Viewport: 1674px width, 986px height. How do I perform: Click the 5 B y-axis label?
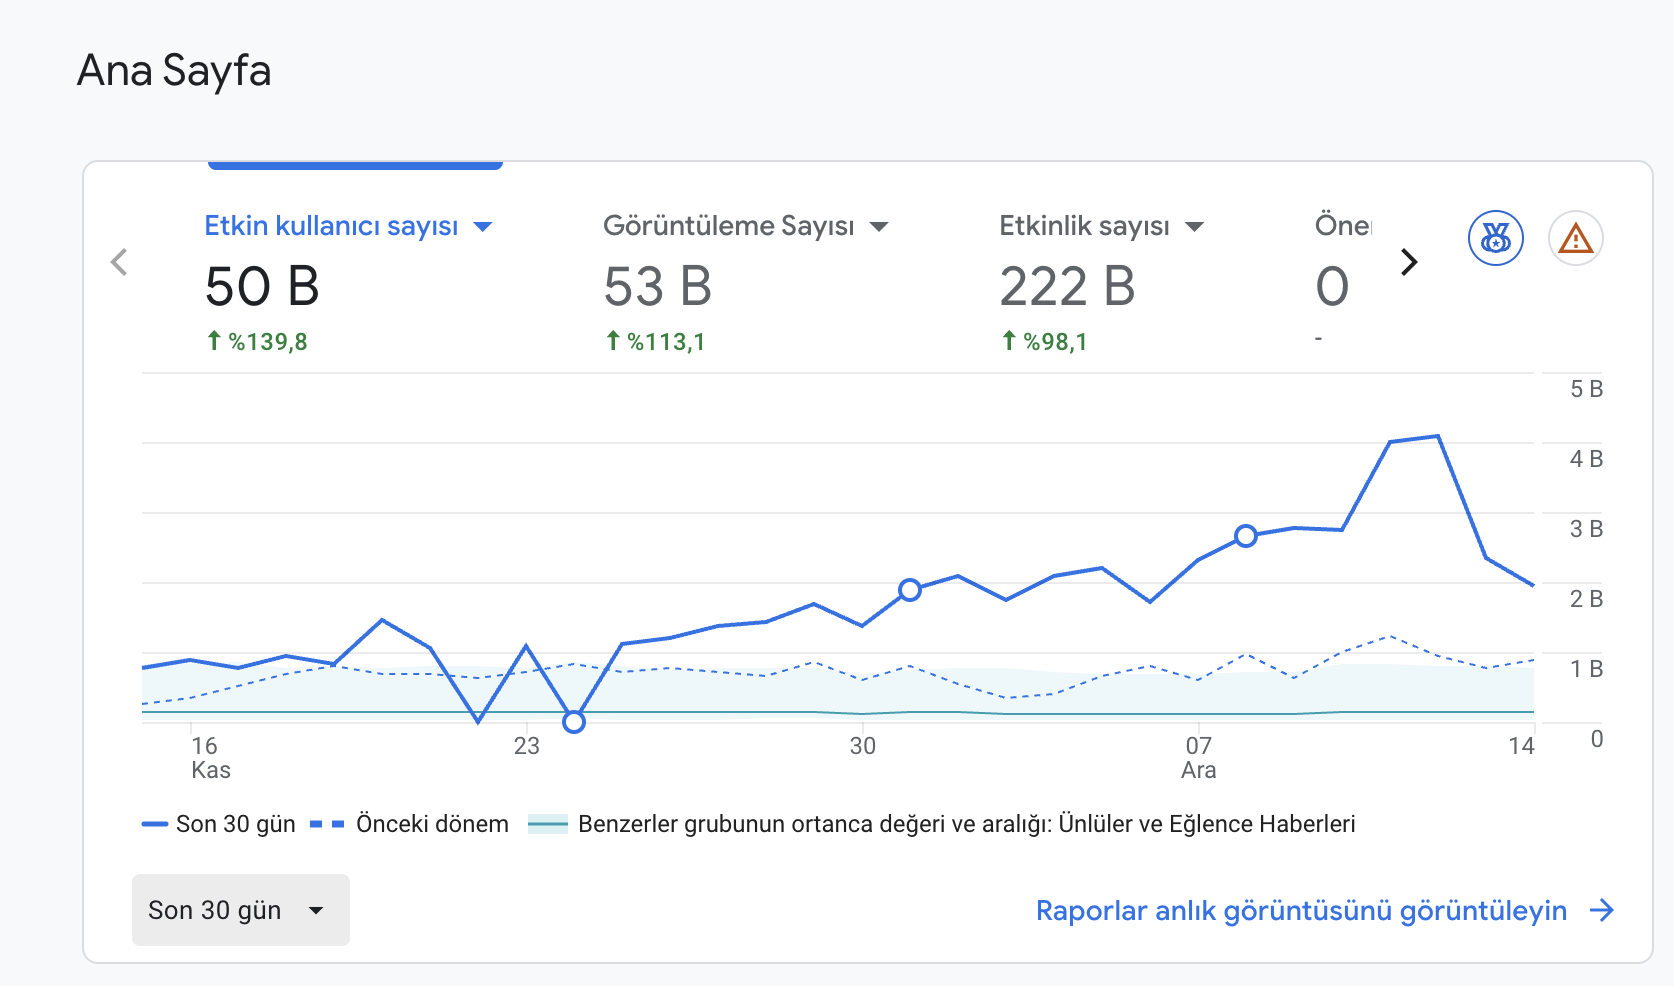[x=1586, y=389]
